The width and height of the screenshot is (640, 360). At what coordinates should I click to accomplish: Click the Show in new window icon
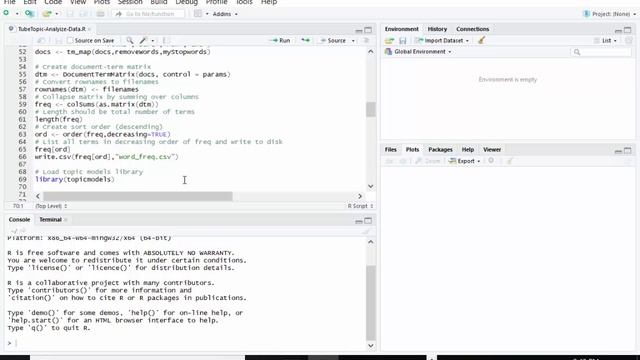tap(41, 40)
